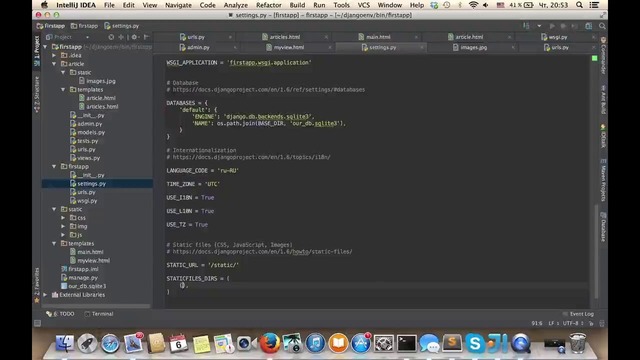
Task: Open the Refactor menu
Action: click(x=269, y=5)
